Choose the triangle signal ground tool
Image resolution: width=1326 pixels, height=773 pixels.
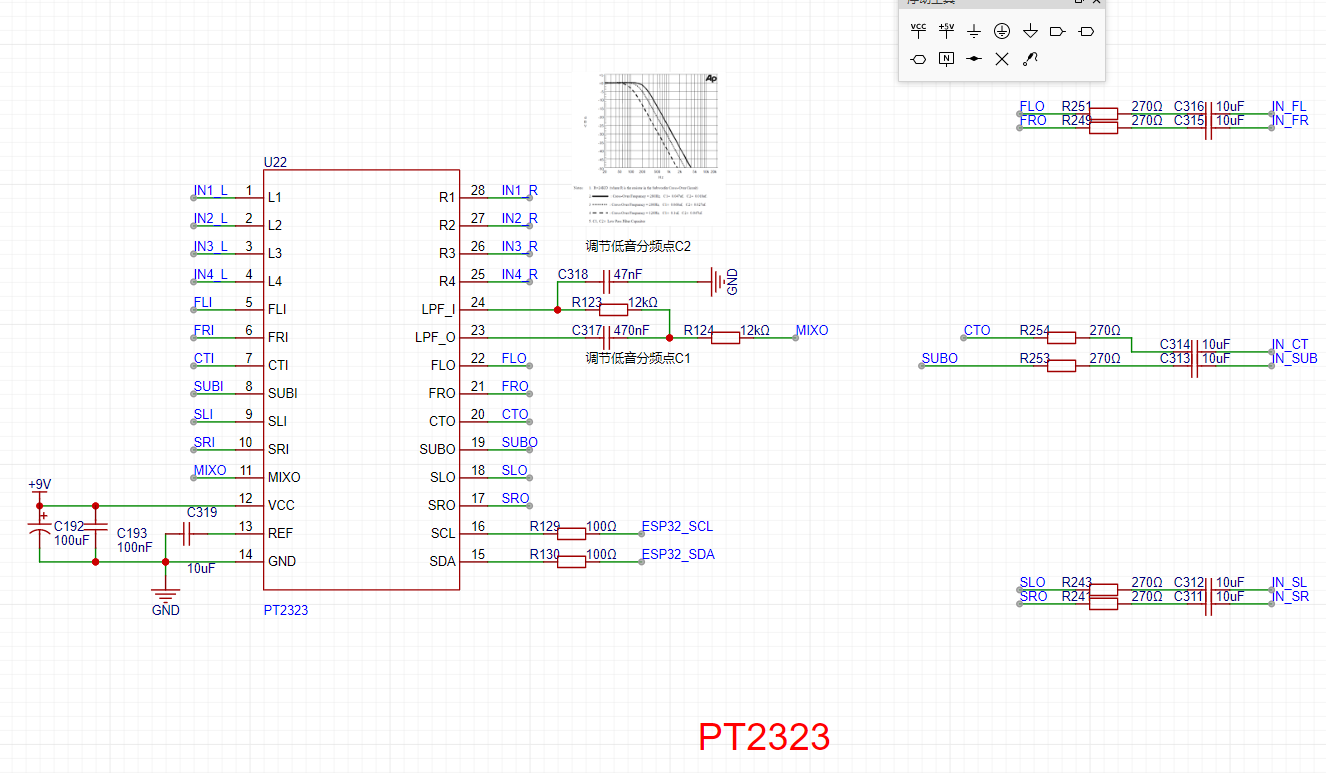(1030, 31)
